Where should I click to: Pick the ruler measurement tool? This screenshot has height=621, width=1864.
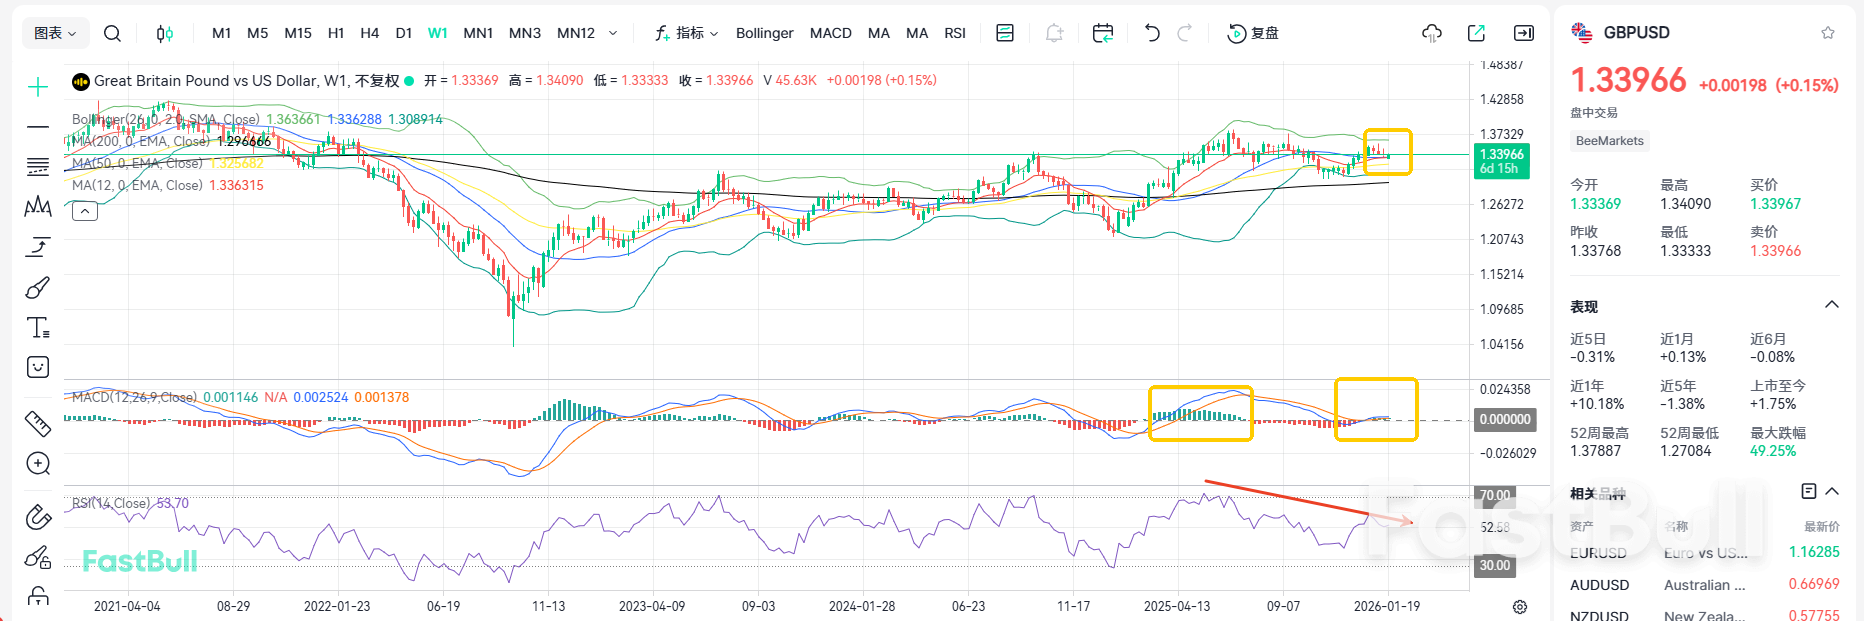click(38, 424)
